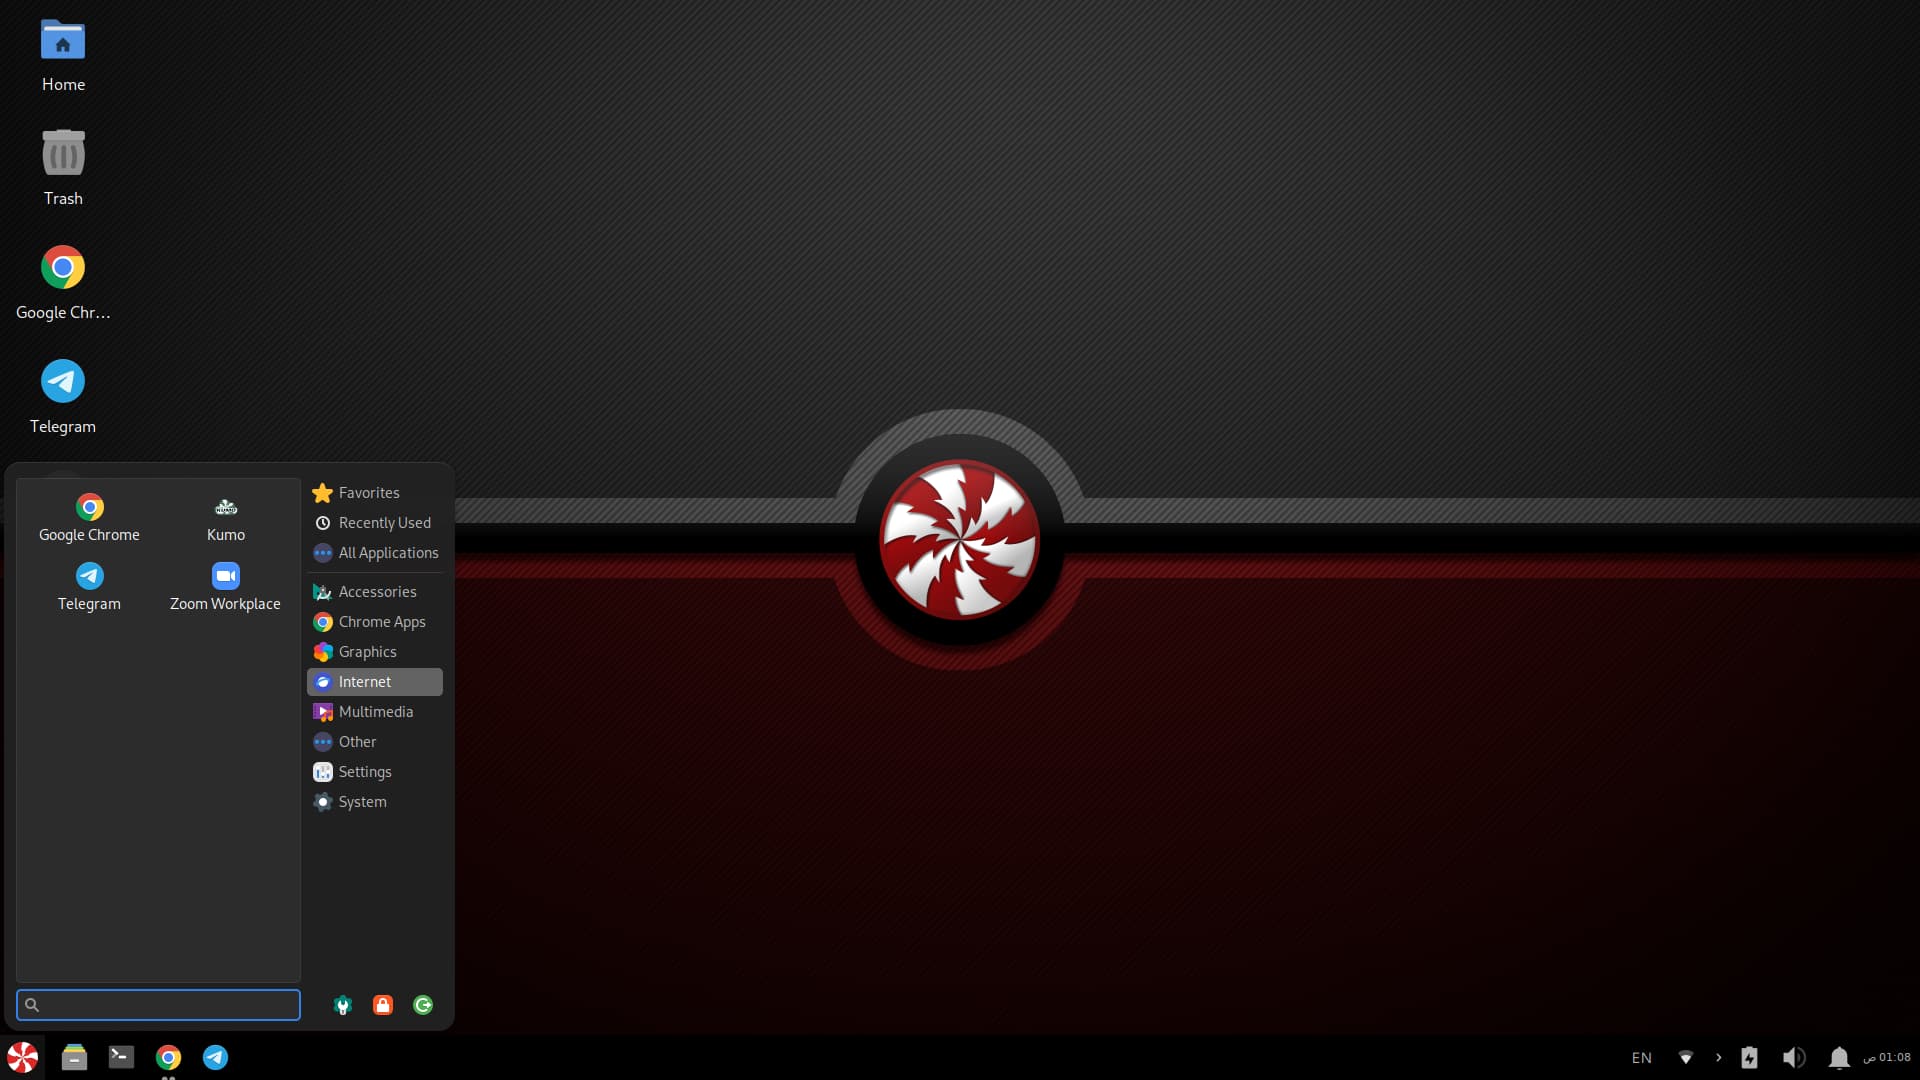The image size is (1920, 1080).
Task: Open Telegram from the menu list
Action: pyautogui.click(x=89, y=588)
